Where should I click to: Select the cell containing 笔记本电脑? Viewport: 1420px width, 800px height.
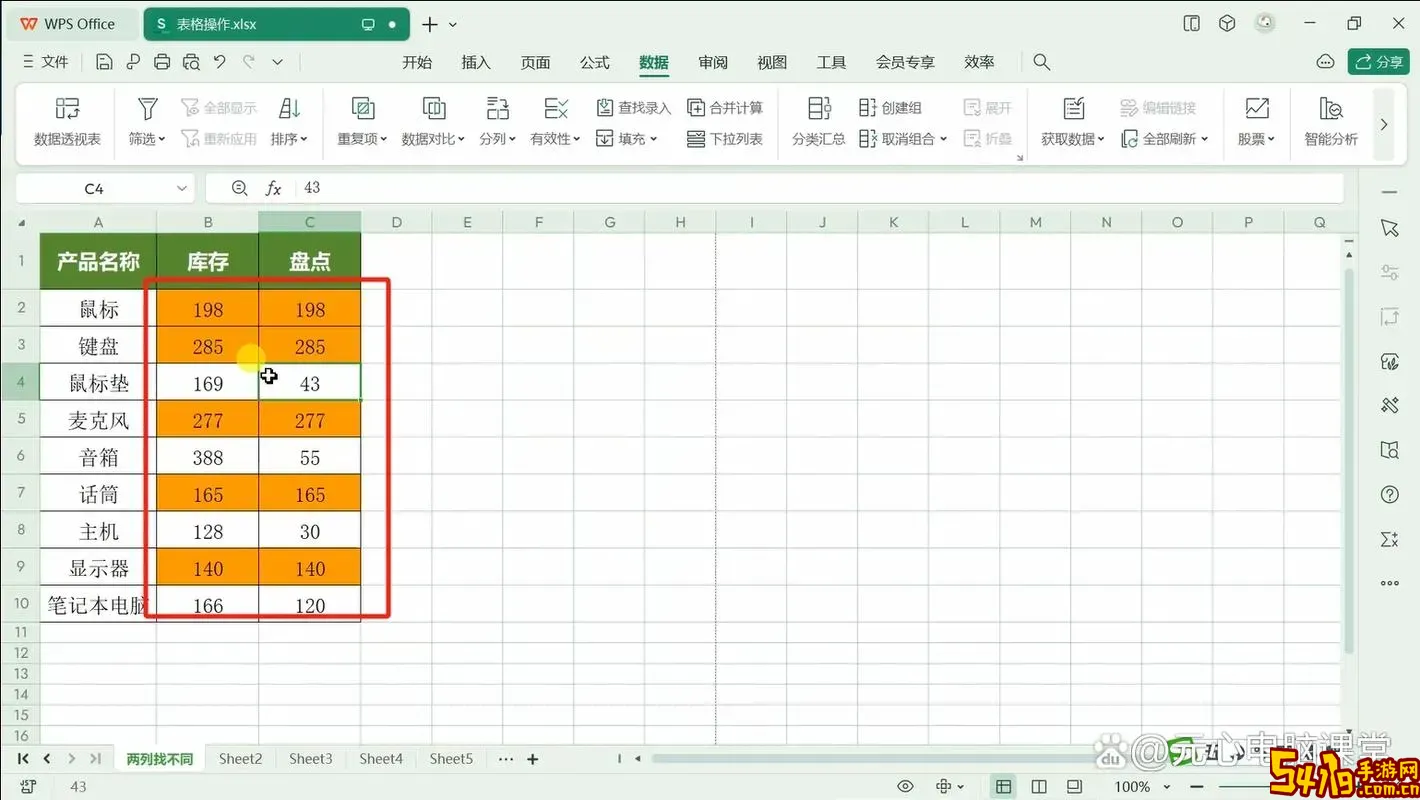[98, 605]
